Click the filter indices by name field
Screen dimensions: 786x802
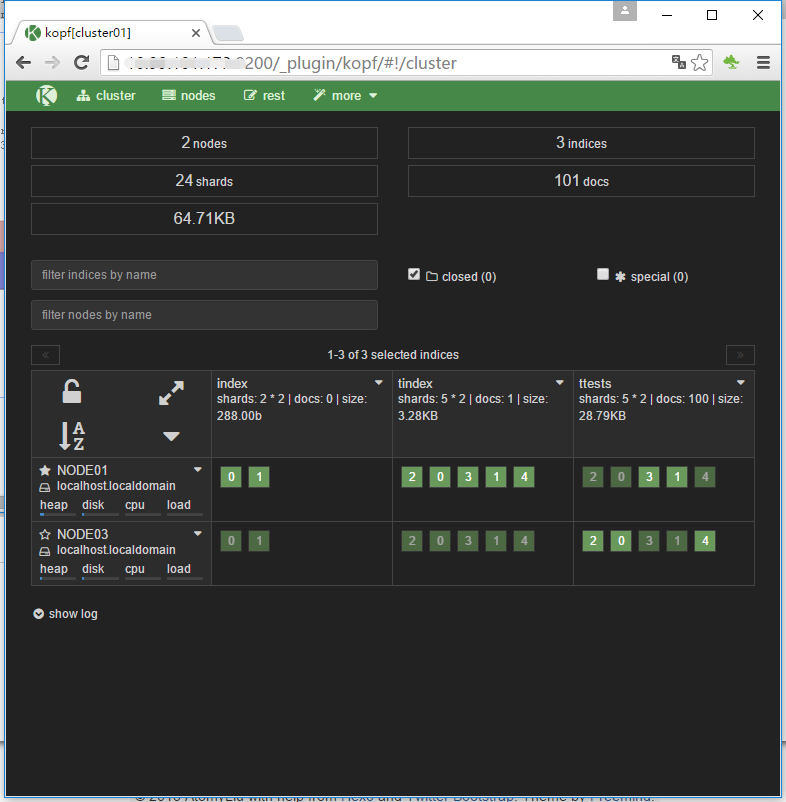click(204, 275)
